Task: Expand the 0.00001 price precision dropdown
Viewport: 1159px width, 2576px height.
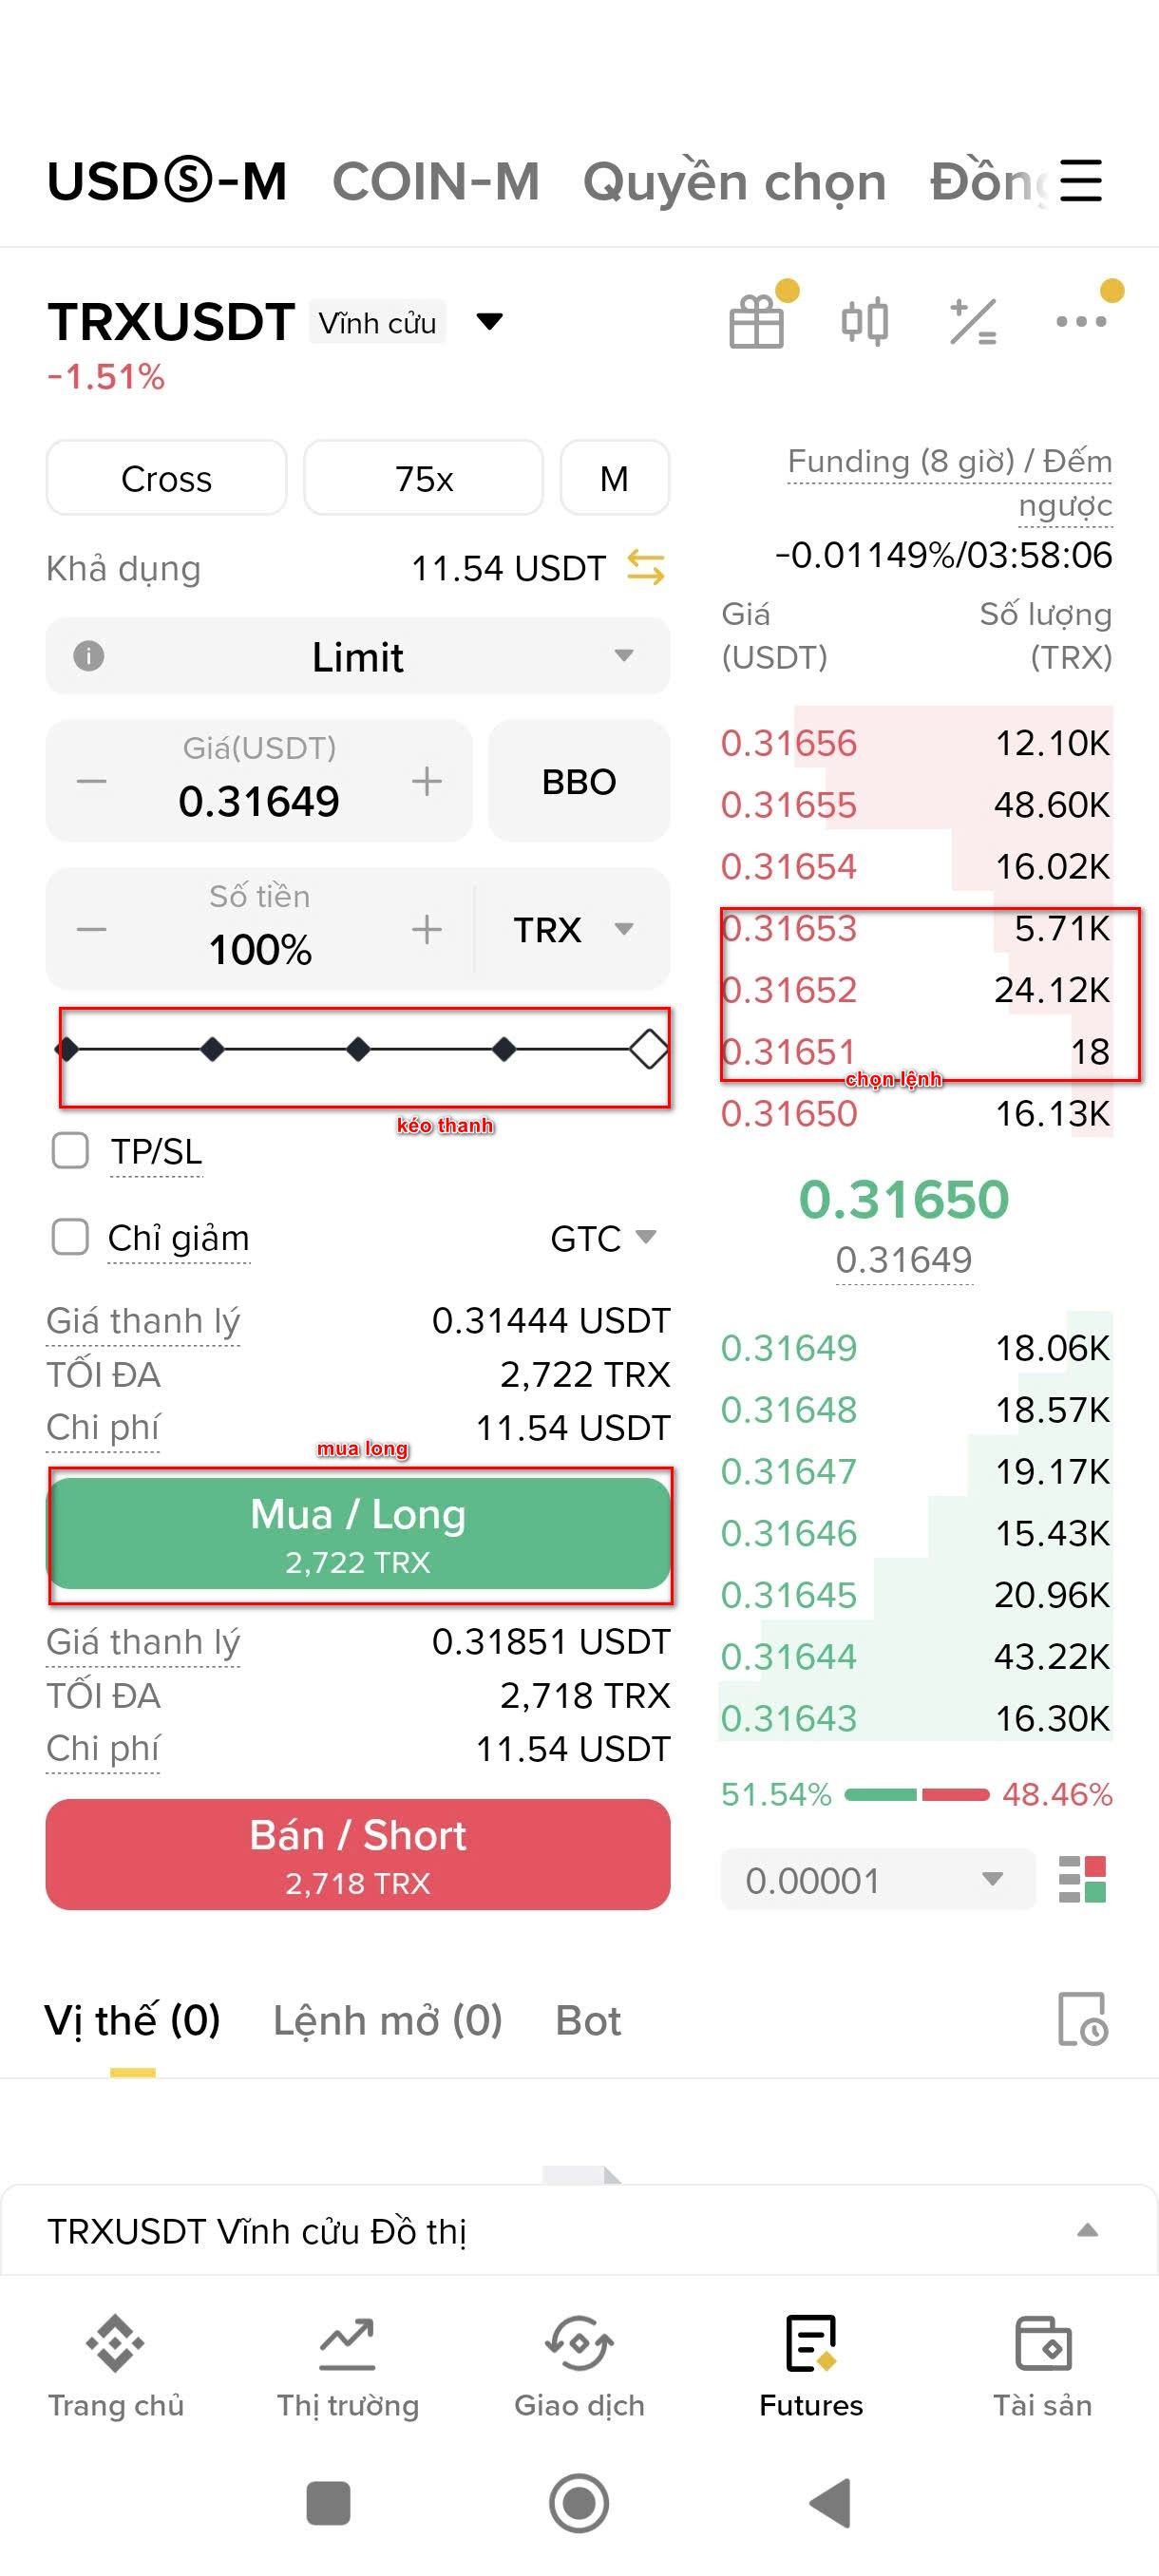Action: [877, 1880]
